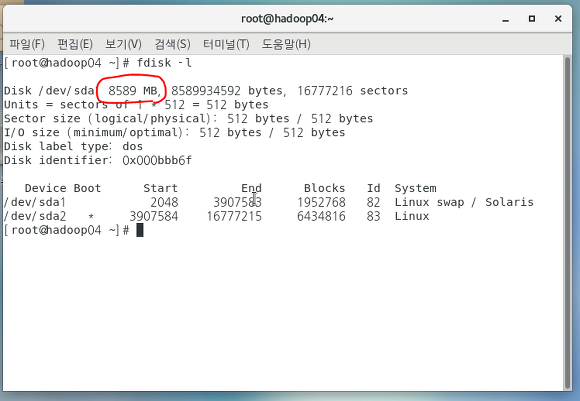Click the '16777215' end sector value
Viewport: 580px width, 401px height.
tap(234, 216)
